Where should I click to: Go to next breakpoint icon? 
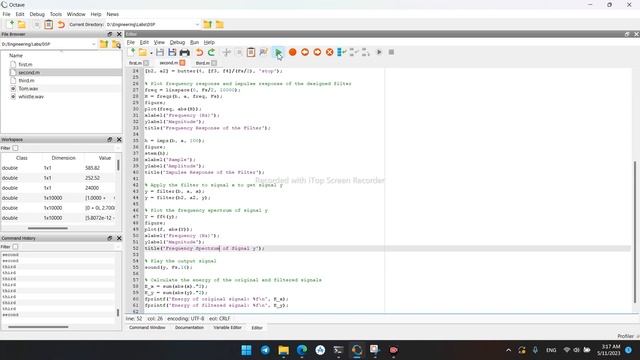coord(317,52)
